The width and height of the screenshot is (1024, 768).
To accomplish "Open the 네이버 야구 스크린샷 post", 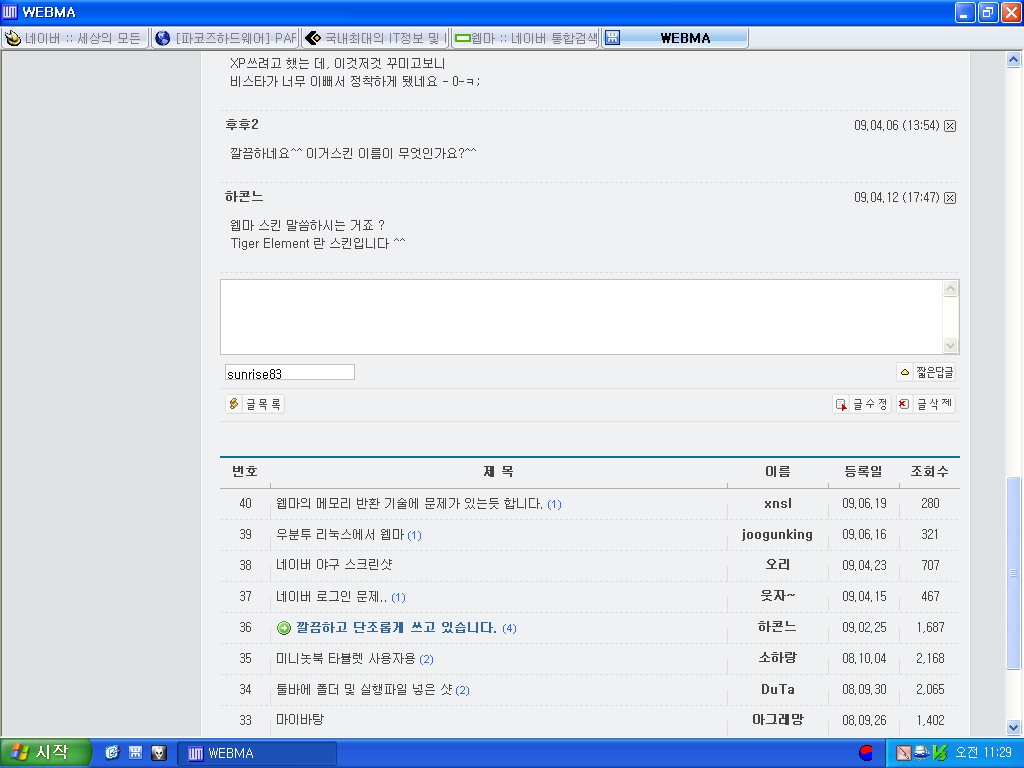I will tap(334, 566).
